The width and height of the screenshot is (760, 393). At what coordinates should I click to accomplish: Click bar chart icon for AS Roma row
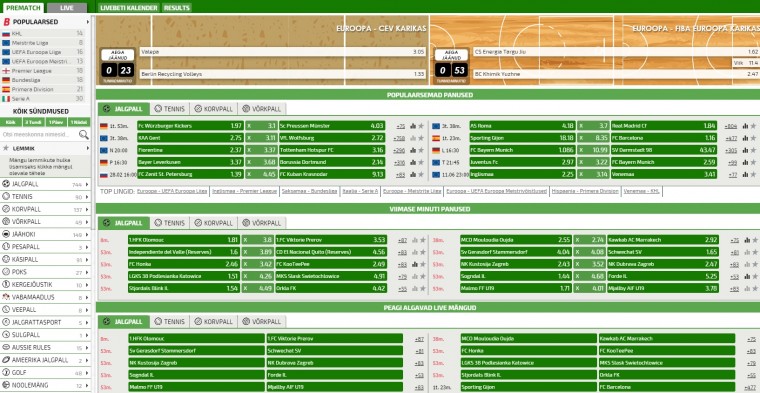pyautogui.click(x=745, y=126)
